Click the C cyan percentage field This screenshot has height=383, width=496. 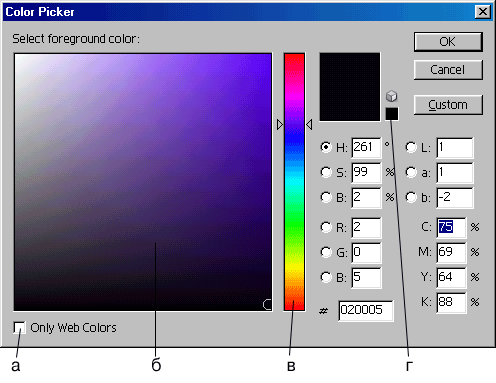tap(451, 227)
